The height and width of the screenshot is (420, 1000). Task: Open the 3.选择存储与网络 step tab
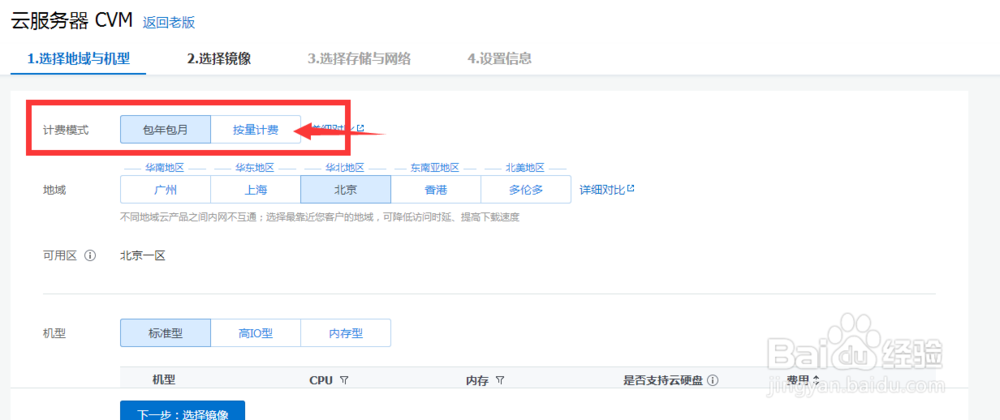pyautogui.click(x=359, y=59)
